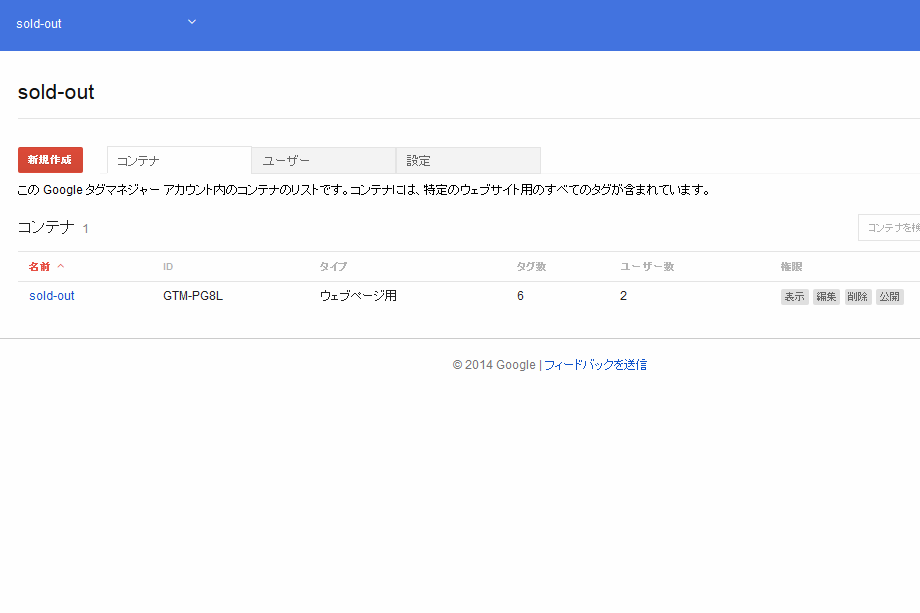This screenshot has width=920, height=613.
Task: Click the sold-out page heading
Action: [56, 93]
